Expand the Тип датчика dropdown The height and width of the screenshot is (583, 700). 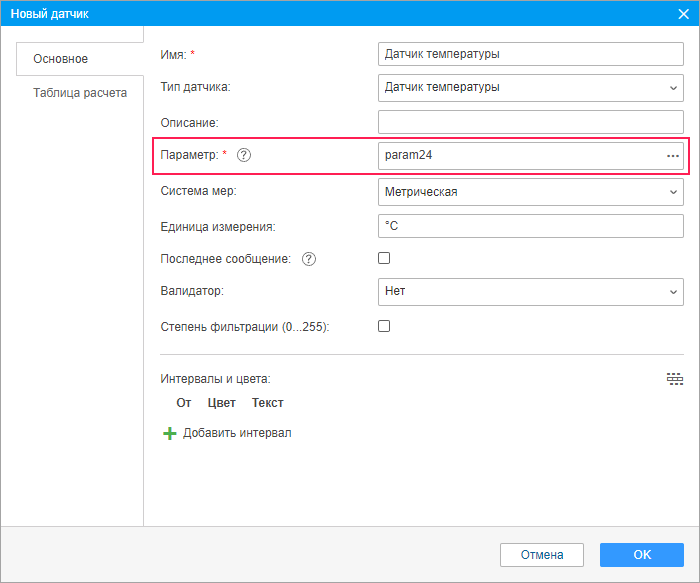click(531, 88)
